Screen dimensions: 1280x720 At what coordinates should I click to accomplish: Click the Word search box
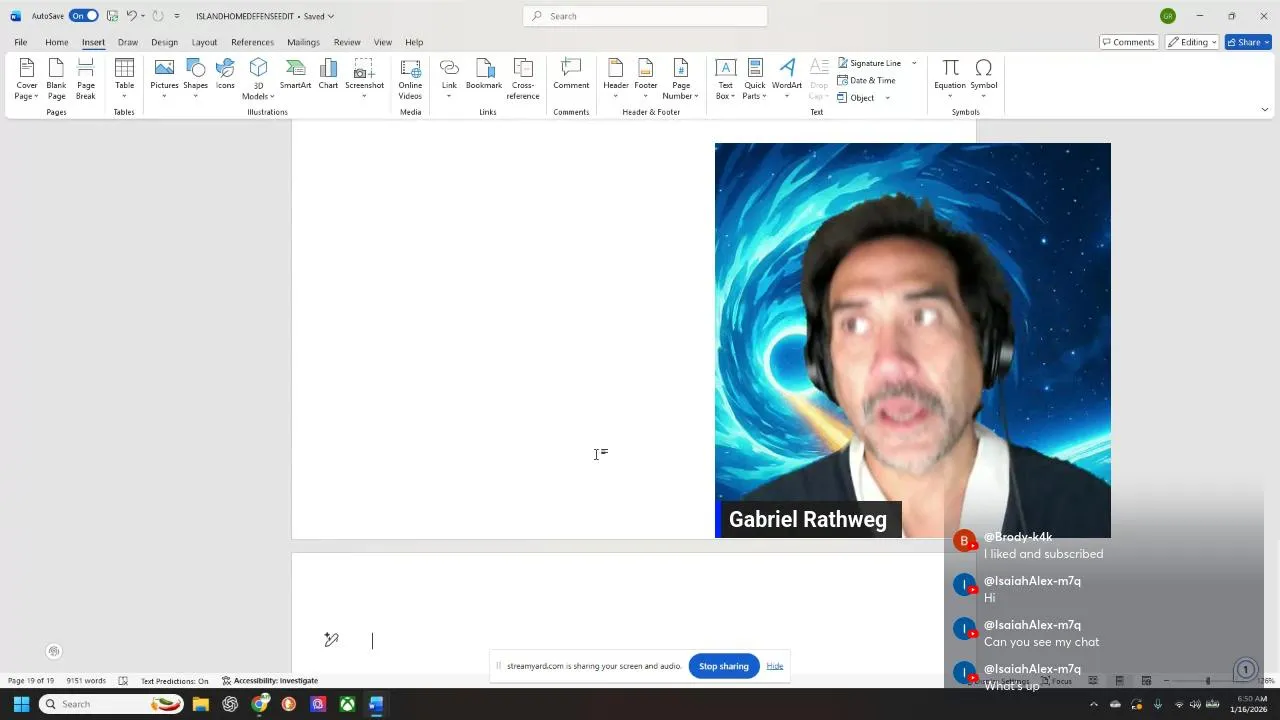(645, 16)
